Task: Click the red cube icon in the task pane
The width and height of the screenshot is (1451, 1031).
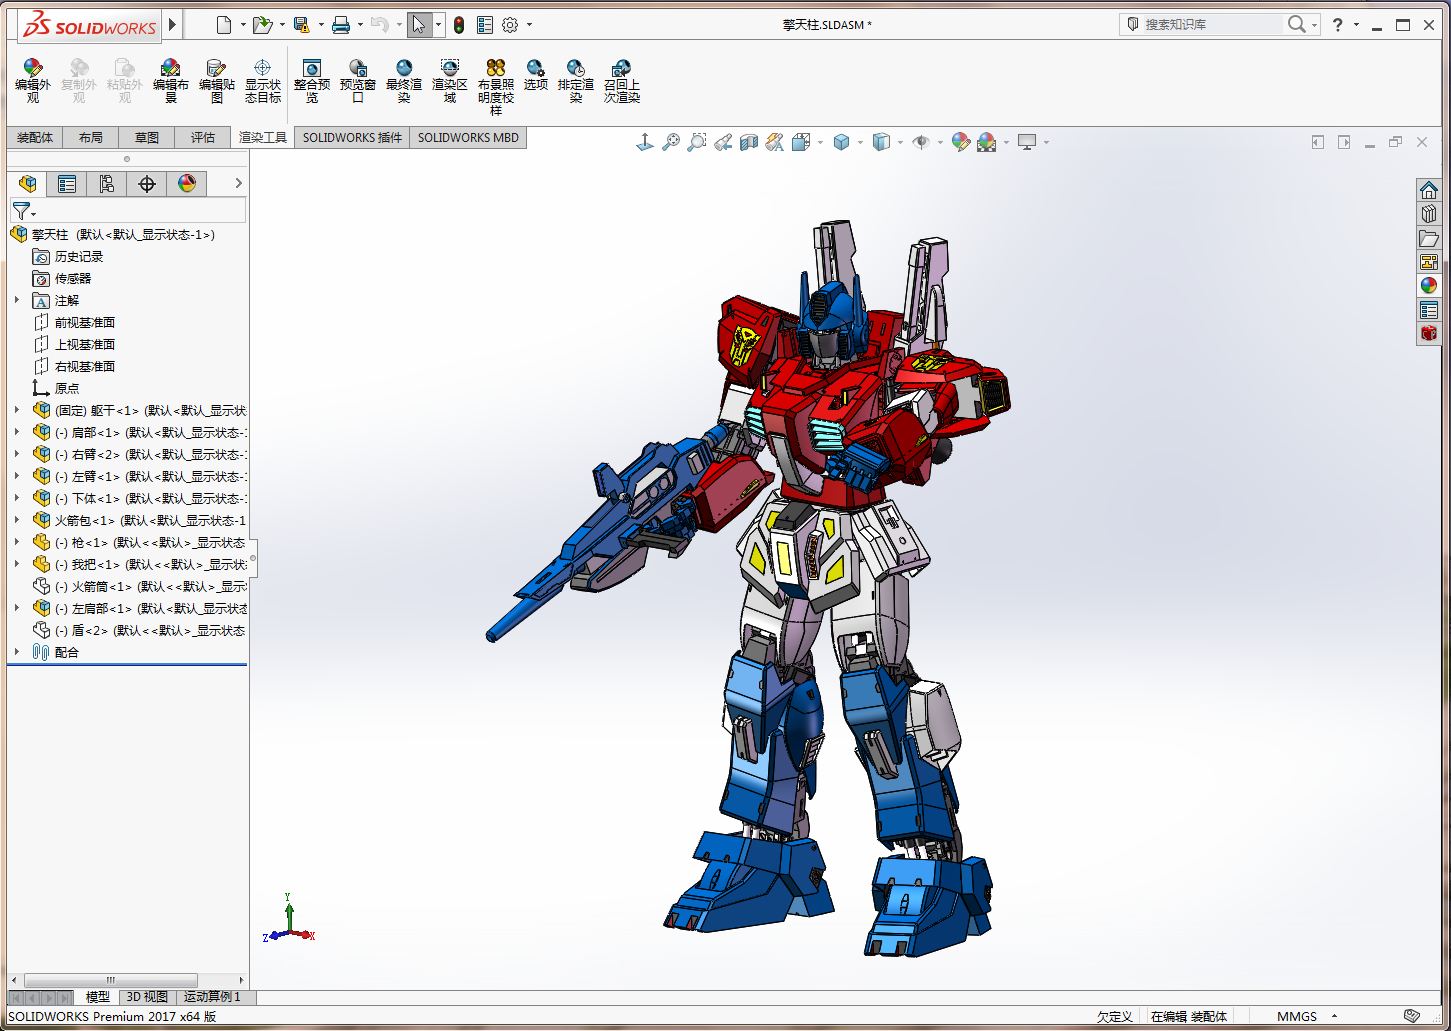Action: pos(1429,334)
